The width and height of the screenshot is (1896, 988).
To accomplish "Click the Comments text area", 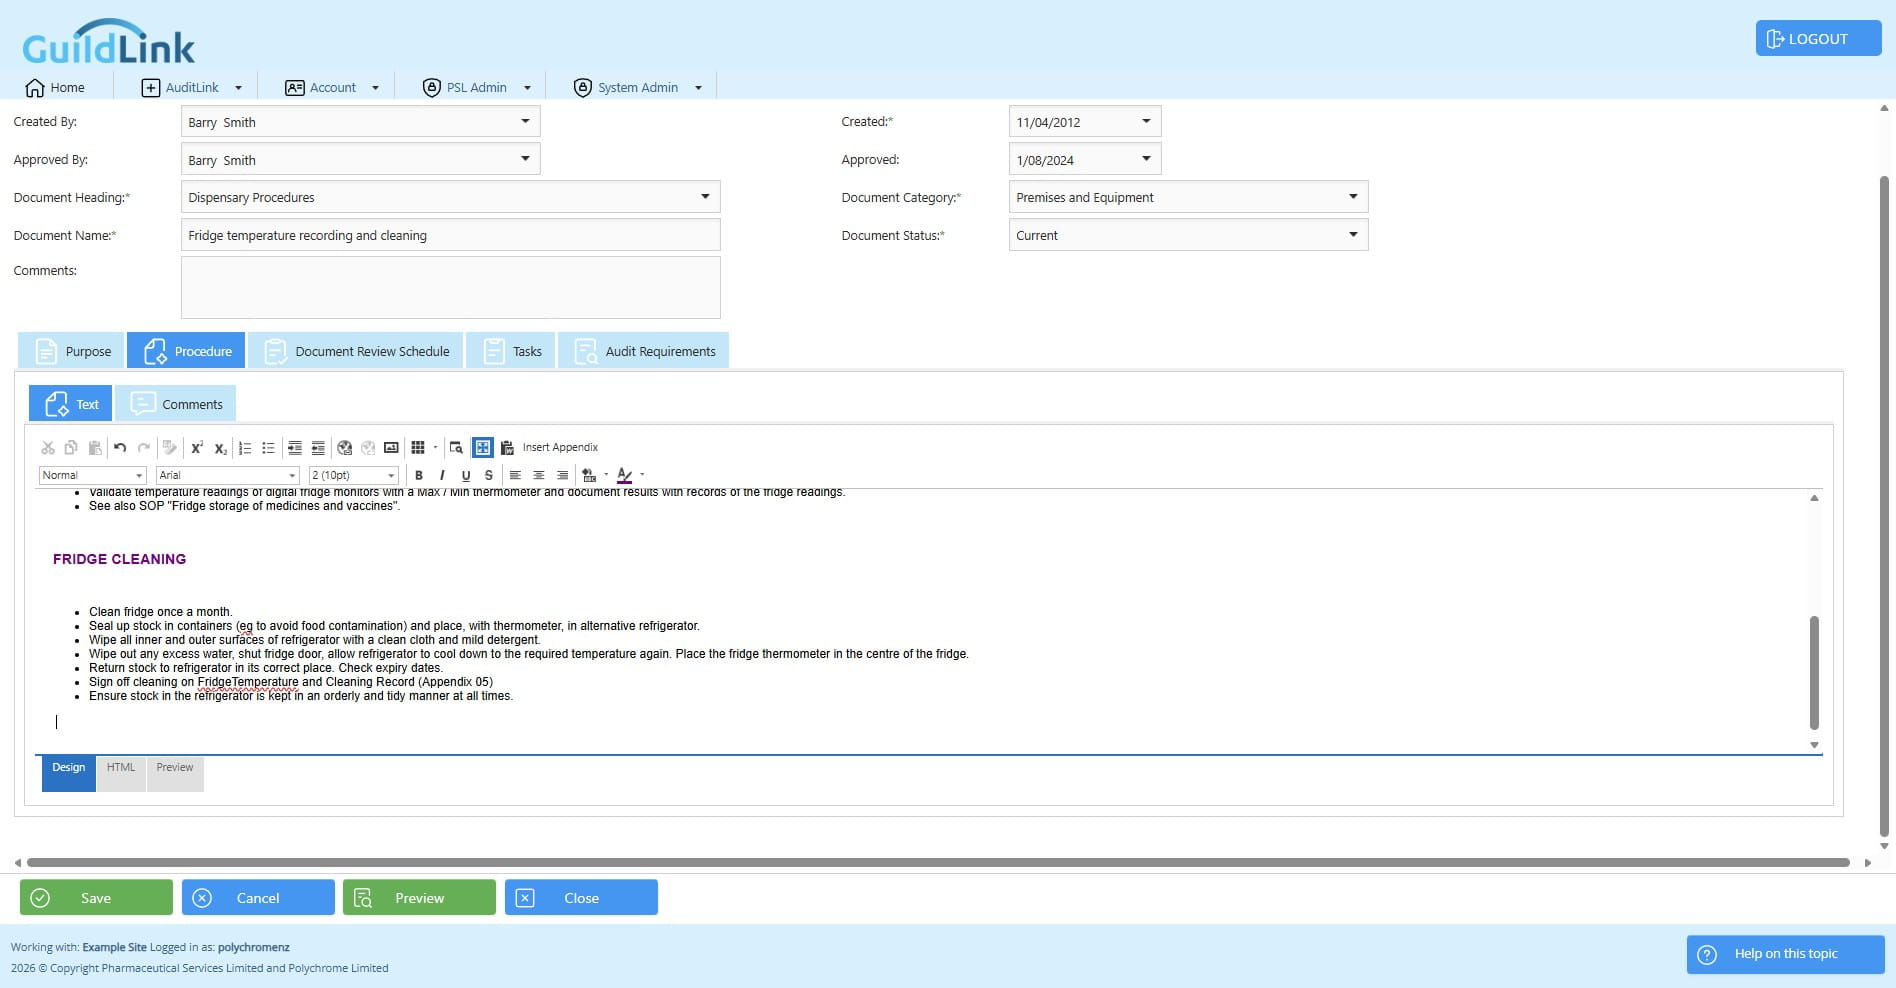I will tap(451, 288).
